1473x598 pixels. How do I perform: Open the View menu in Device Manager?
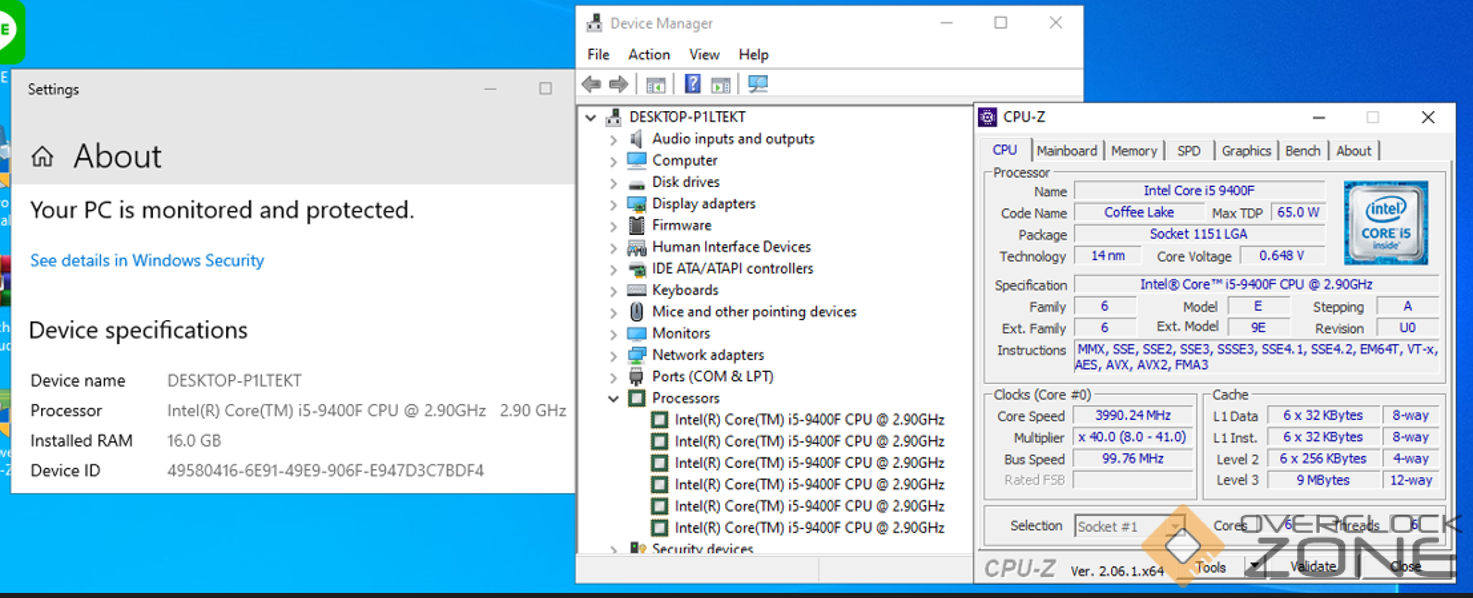(703, 55)
